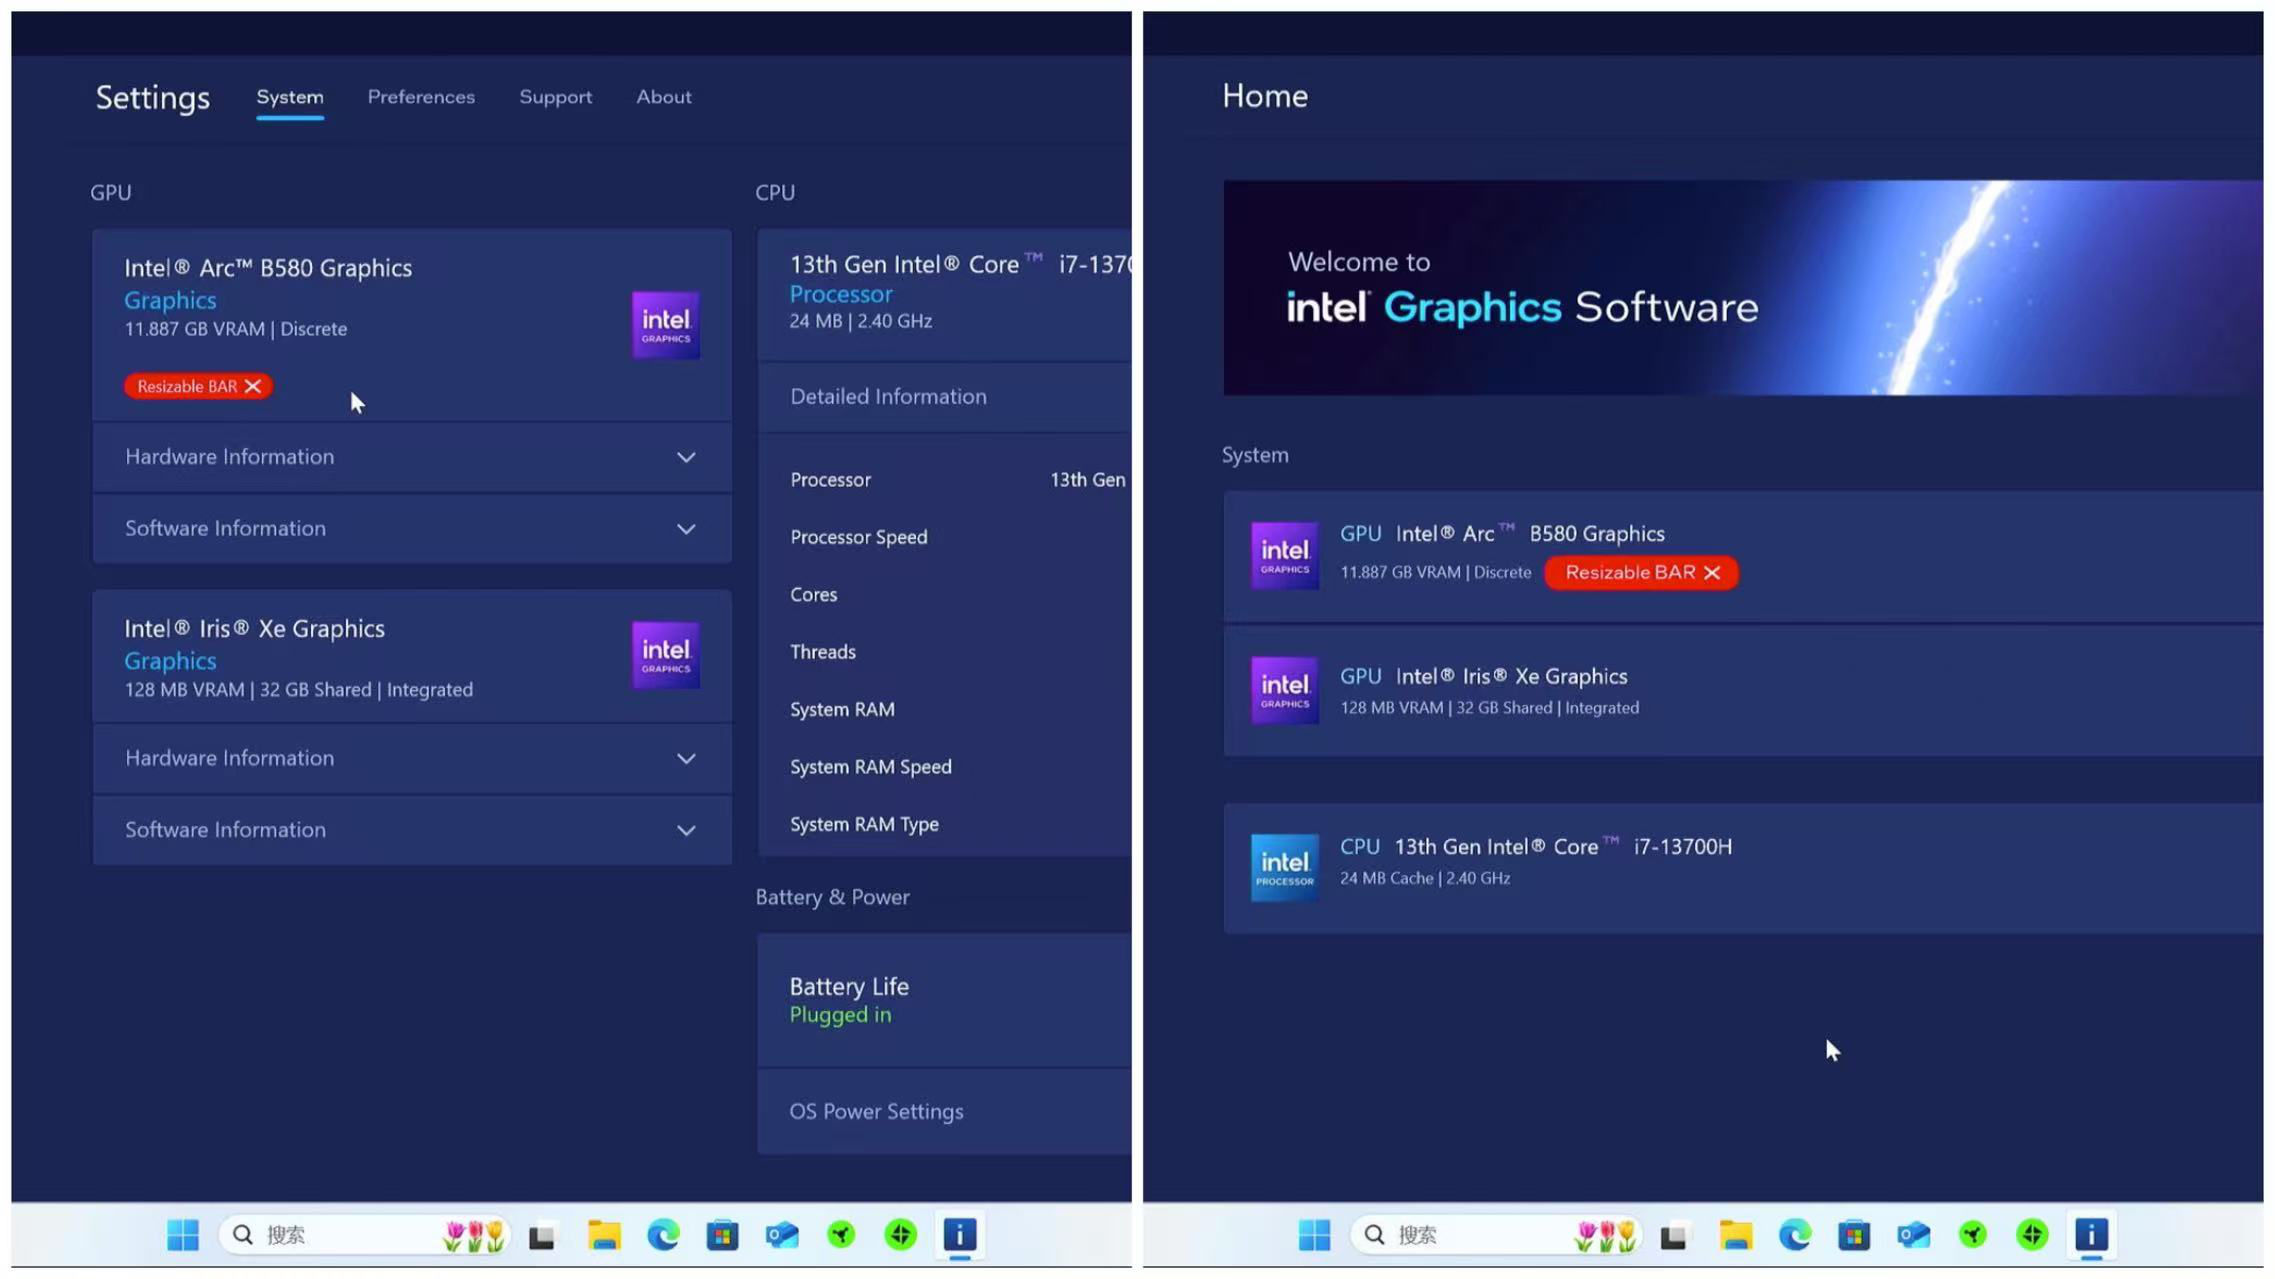The width and height of the screenshot is (2275, 1279).
Task: Launch Microsoft Edge from right taskbar
Action: click(1794, 1236)
